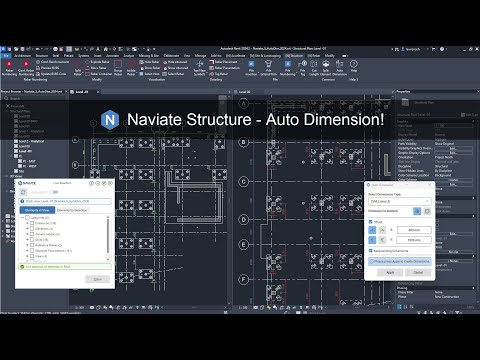Click the Apply button in Auto Dimension
The width and height of the screenshot is (480, 360).
[390, 273]
